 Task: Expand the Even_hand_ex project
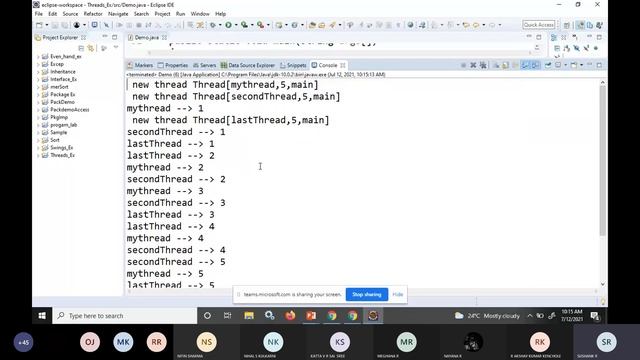pos(38,57)
